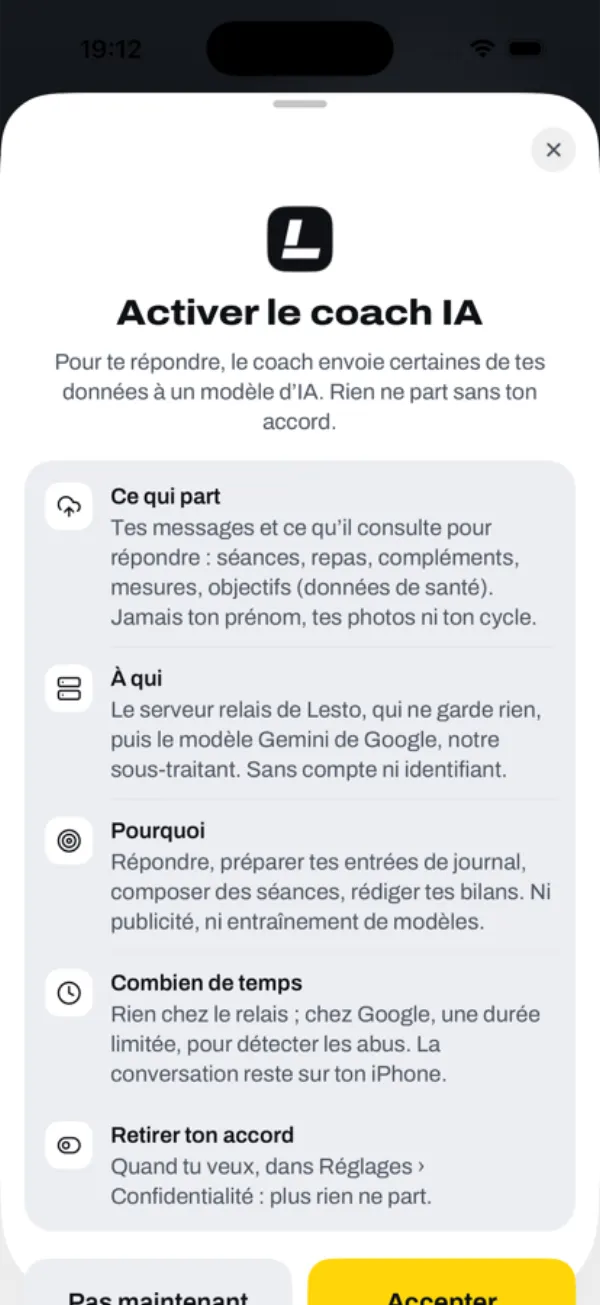600x1305 pixels.
Task: Tap the sheet grabber handle
Action: click(x=300, y=103)
